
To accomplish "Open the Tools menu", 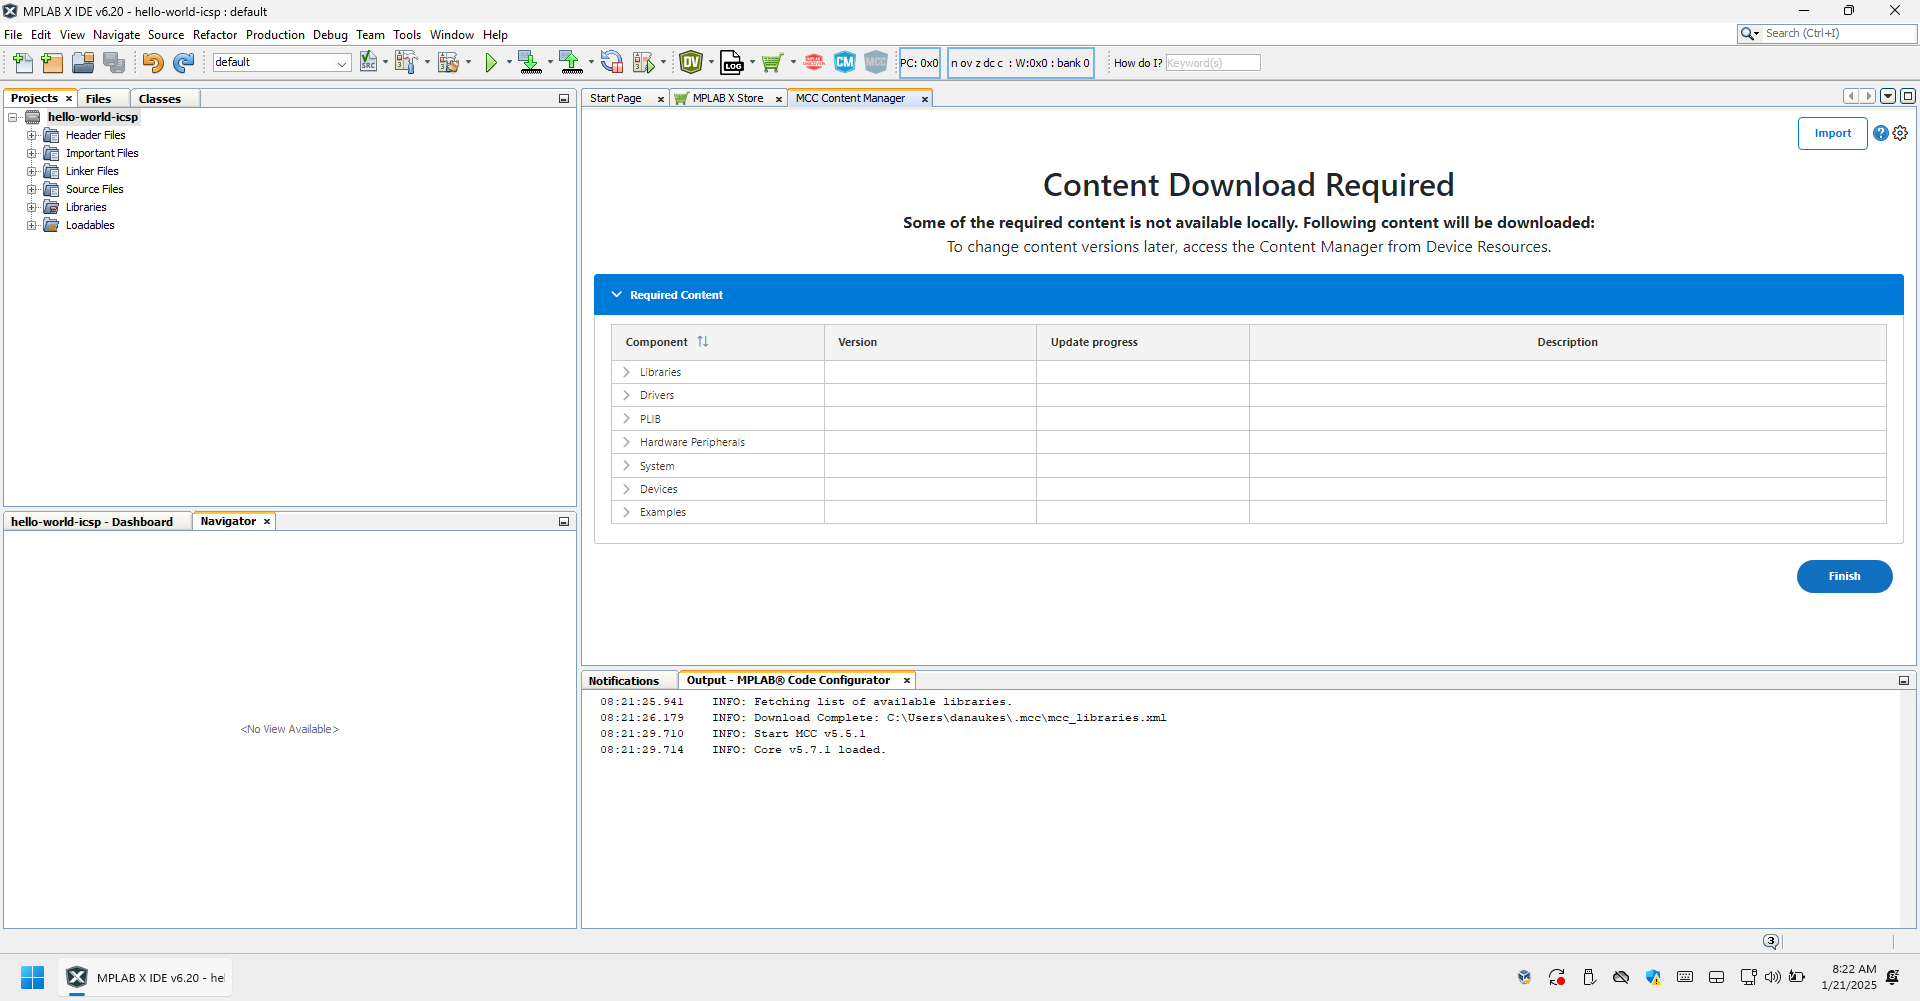I will click(407, 35).
